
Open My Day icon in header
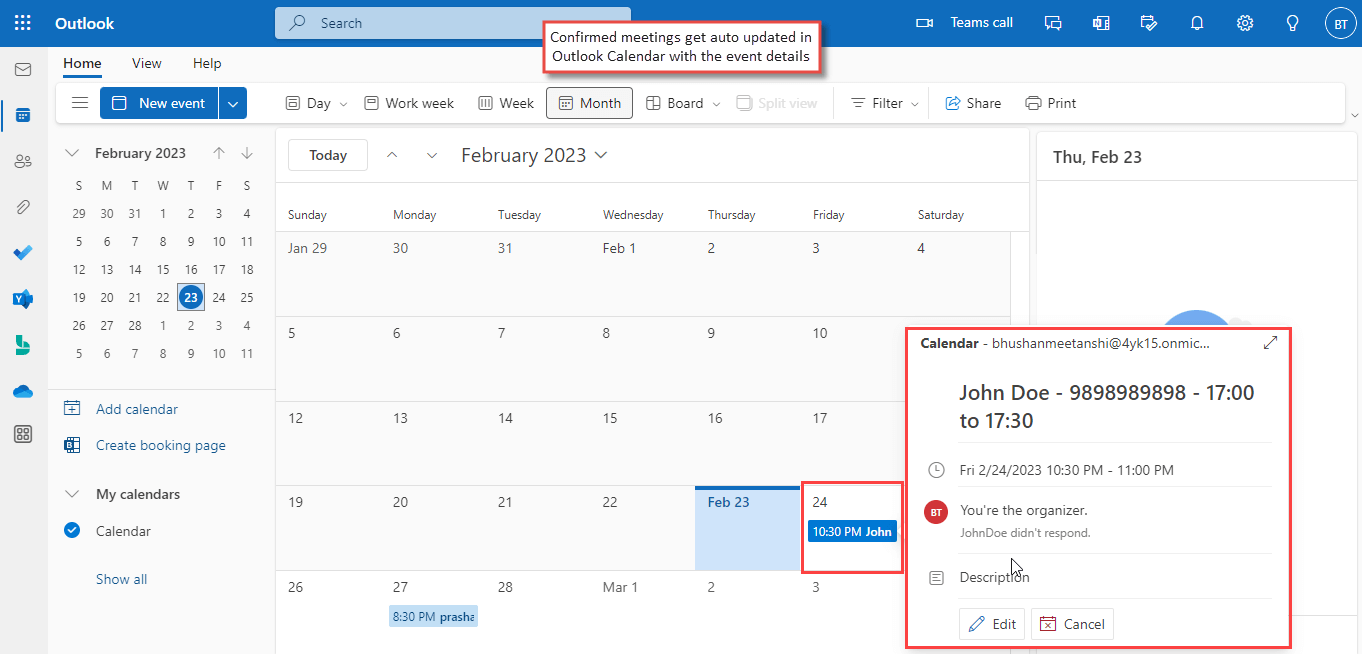pos(1149,23)
